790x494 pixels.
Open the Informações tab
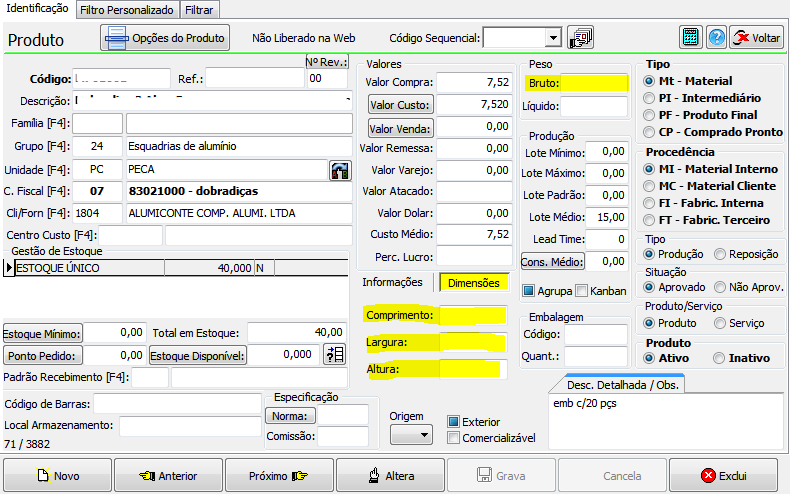click(392, 283)
